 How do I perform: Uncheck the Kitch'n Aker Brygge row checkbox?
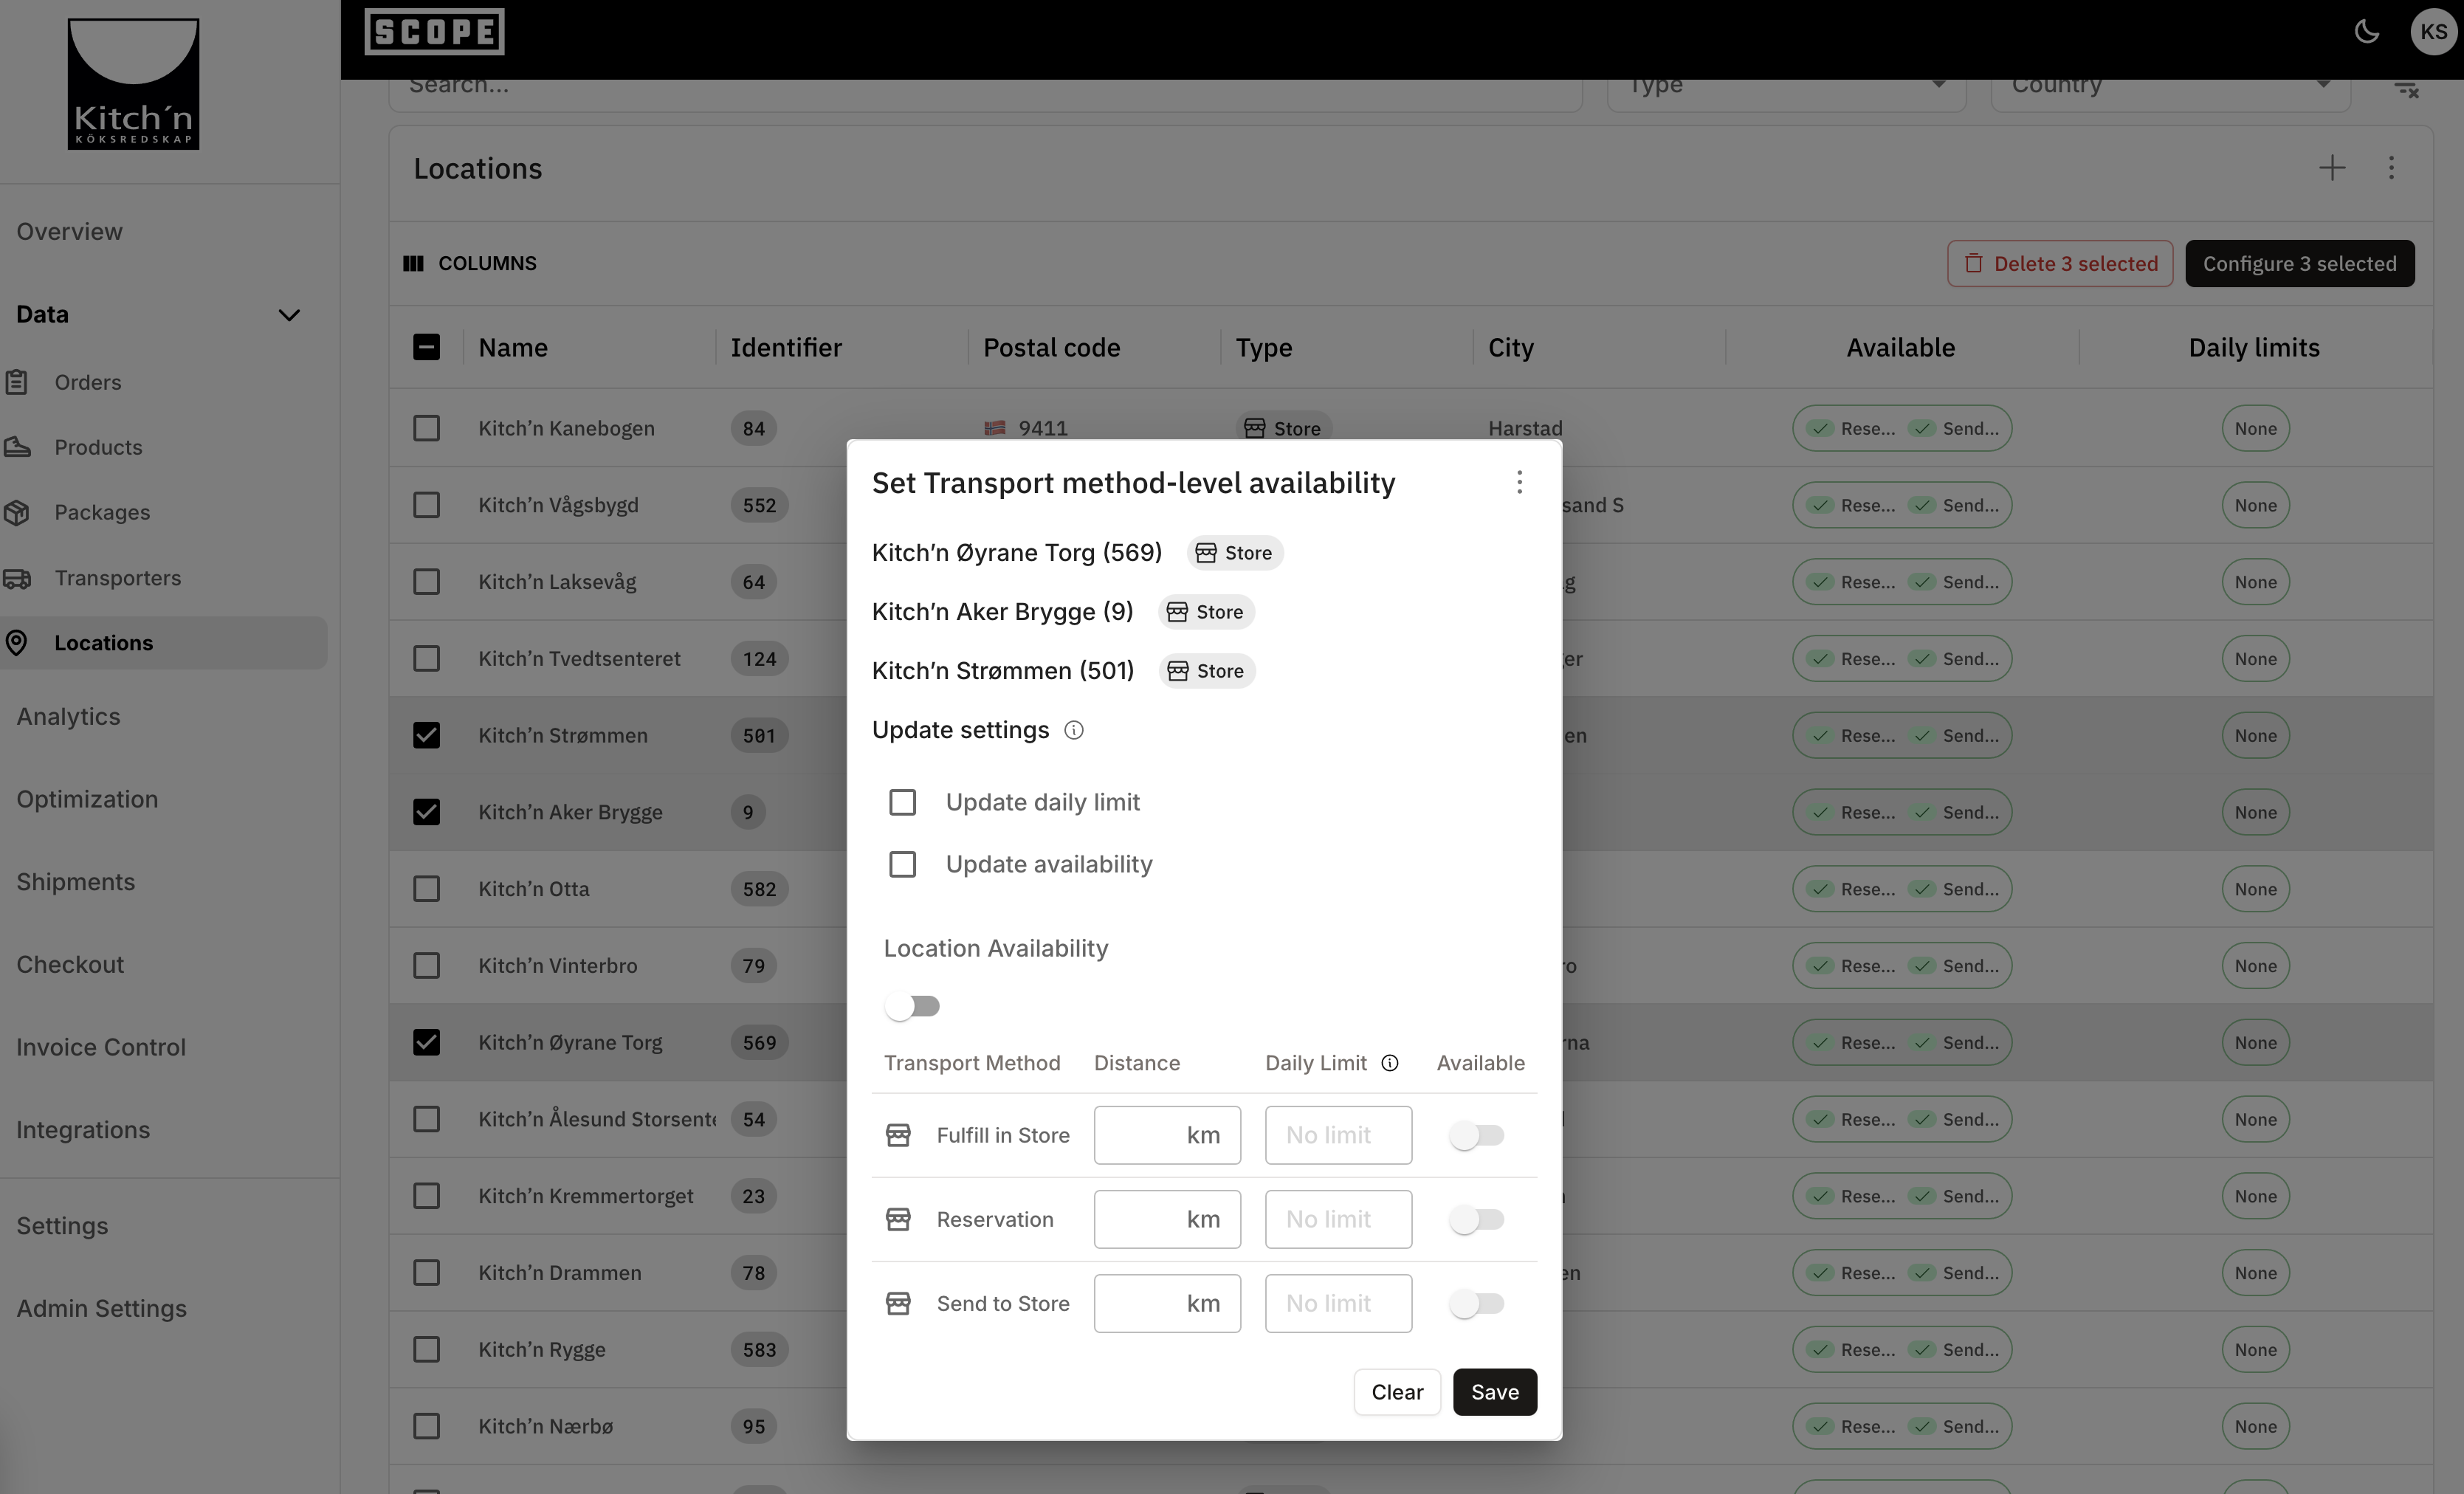[x=426, y=812]
